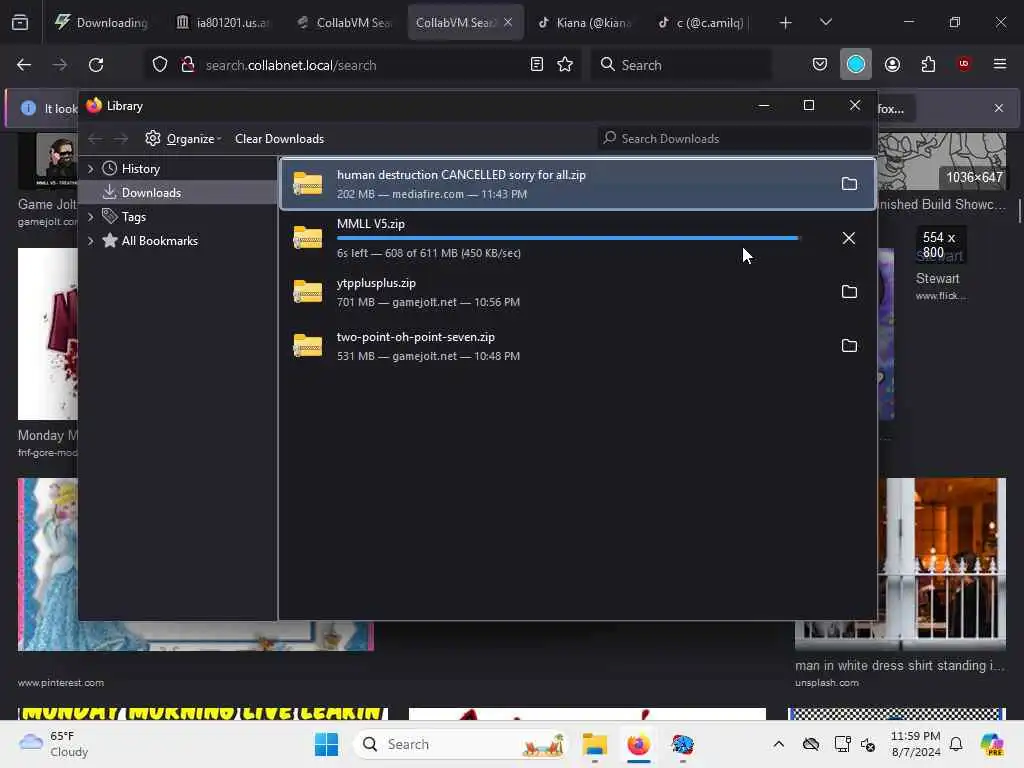Screen dimensions: 1024x768
Task: Open tracking protection shield icon
Action: (x=160, y=65)
